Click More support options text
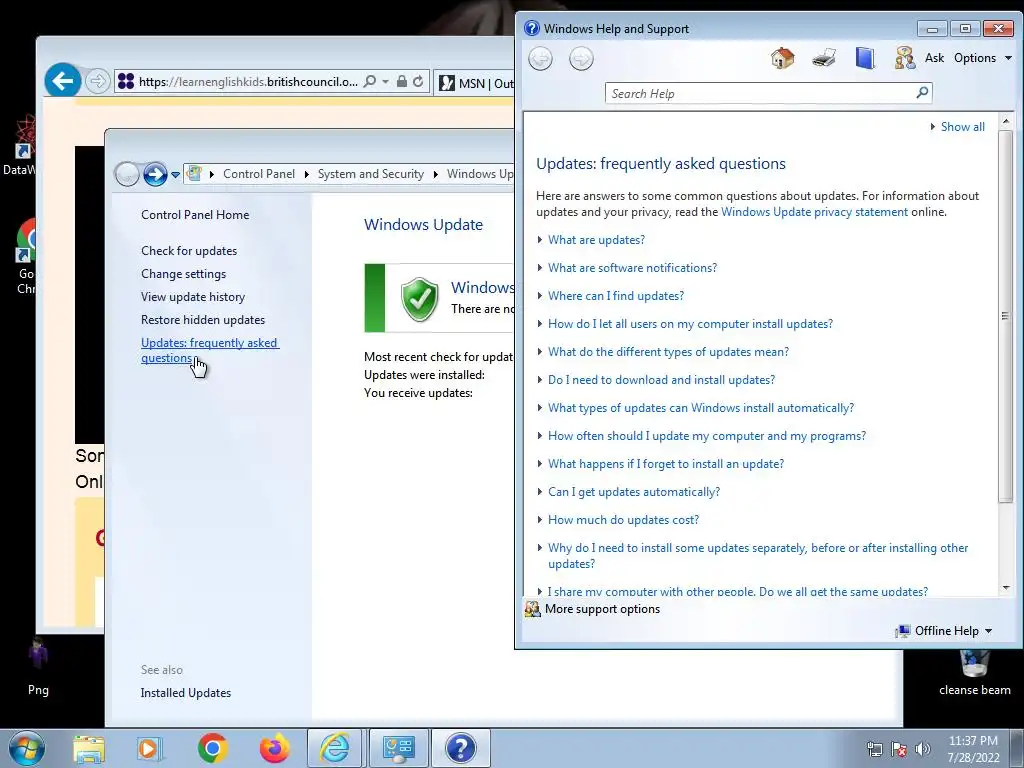The image size is (1024, 768). pyautogui.click(x=602, y=609)
